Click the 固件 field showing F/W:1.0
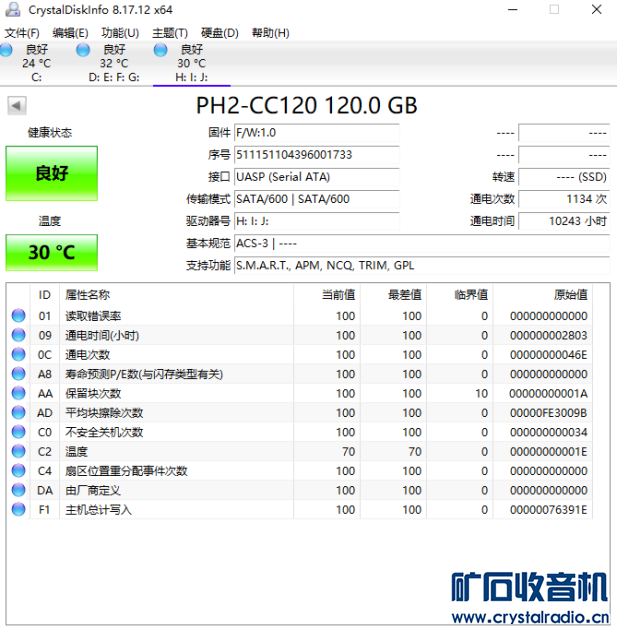Image resolution: width=617 pixels, height=630 pixels. pyautogui.click(x=317, y=133)
